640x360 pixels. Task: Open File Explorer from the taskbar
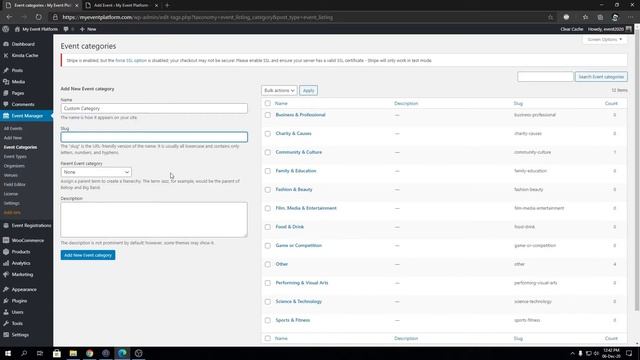[x=73, y=353]
